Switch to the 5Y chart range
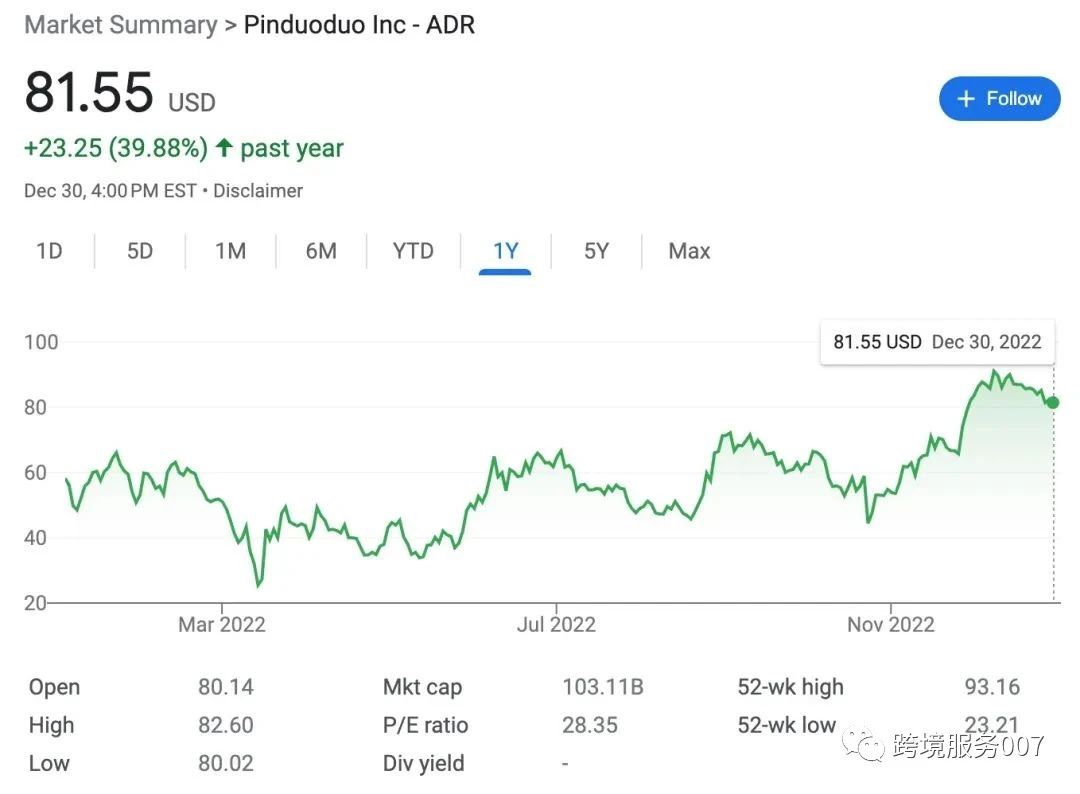Screen dimensions: 1080x794 pyautogui.click(x=596, y=251)
